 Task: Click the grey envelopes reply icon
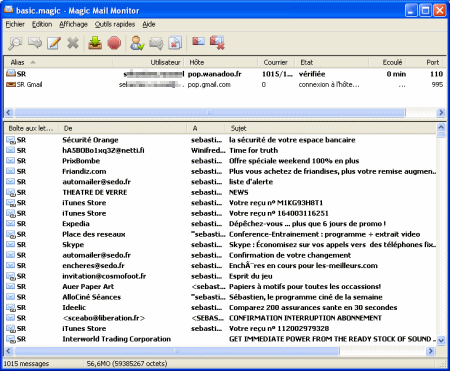point(156,43)
